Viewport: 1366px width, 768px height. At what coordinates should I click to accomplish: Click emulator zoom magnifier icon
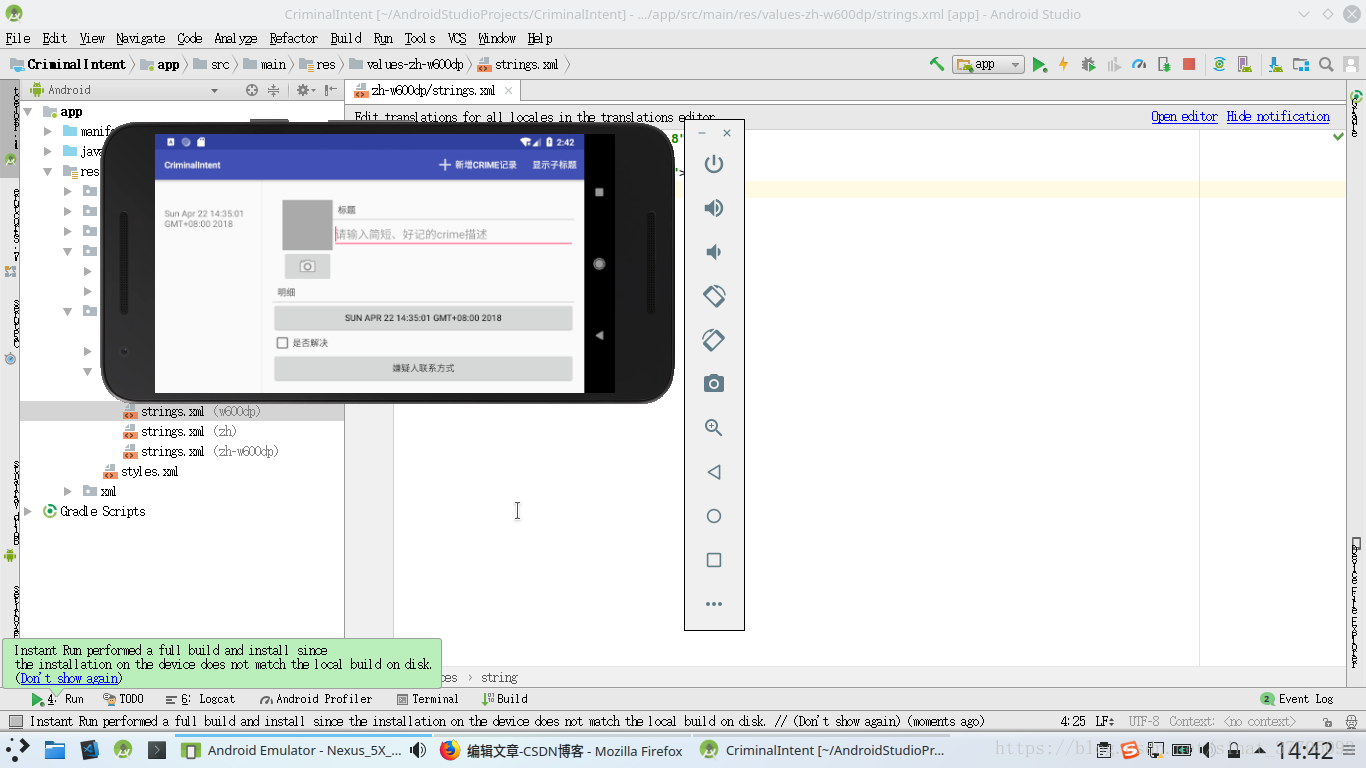714,428
